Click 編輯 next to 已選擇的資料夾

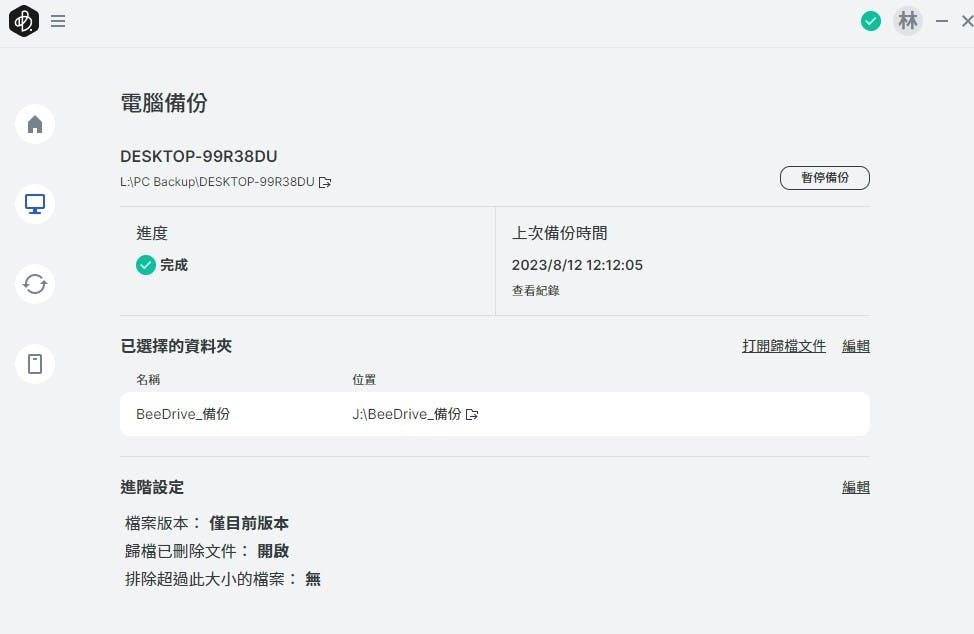(x=855, y=346)
